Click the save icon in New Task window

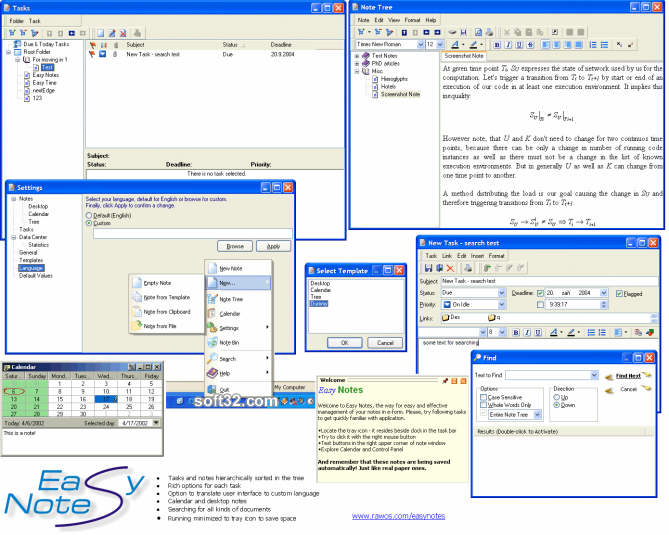tap(428, 268)
